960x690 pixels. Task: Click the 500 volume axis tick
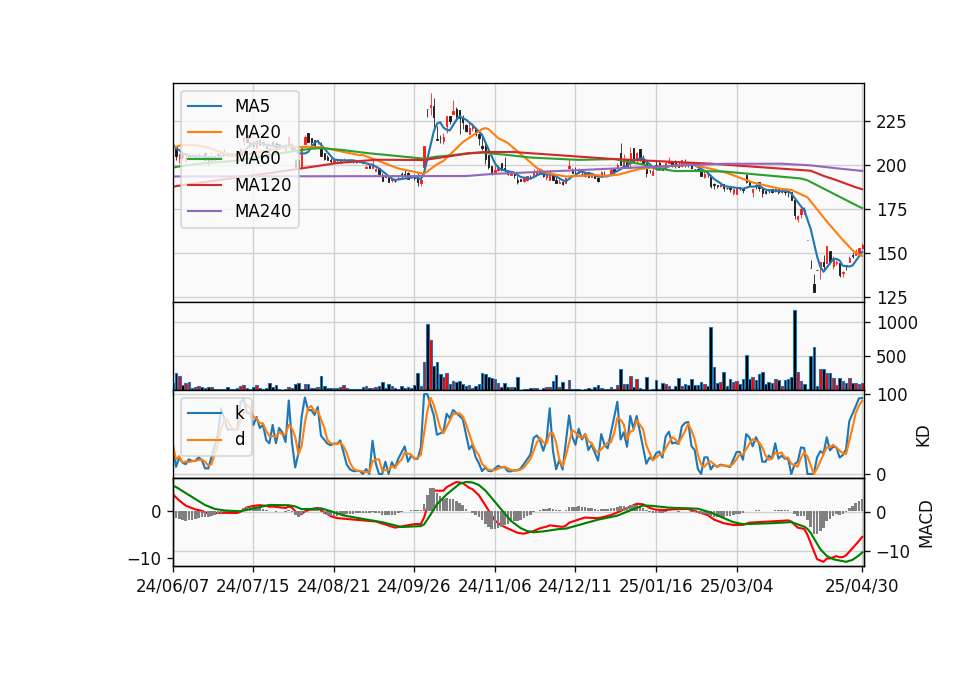click(x=891, y=357)
